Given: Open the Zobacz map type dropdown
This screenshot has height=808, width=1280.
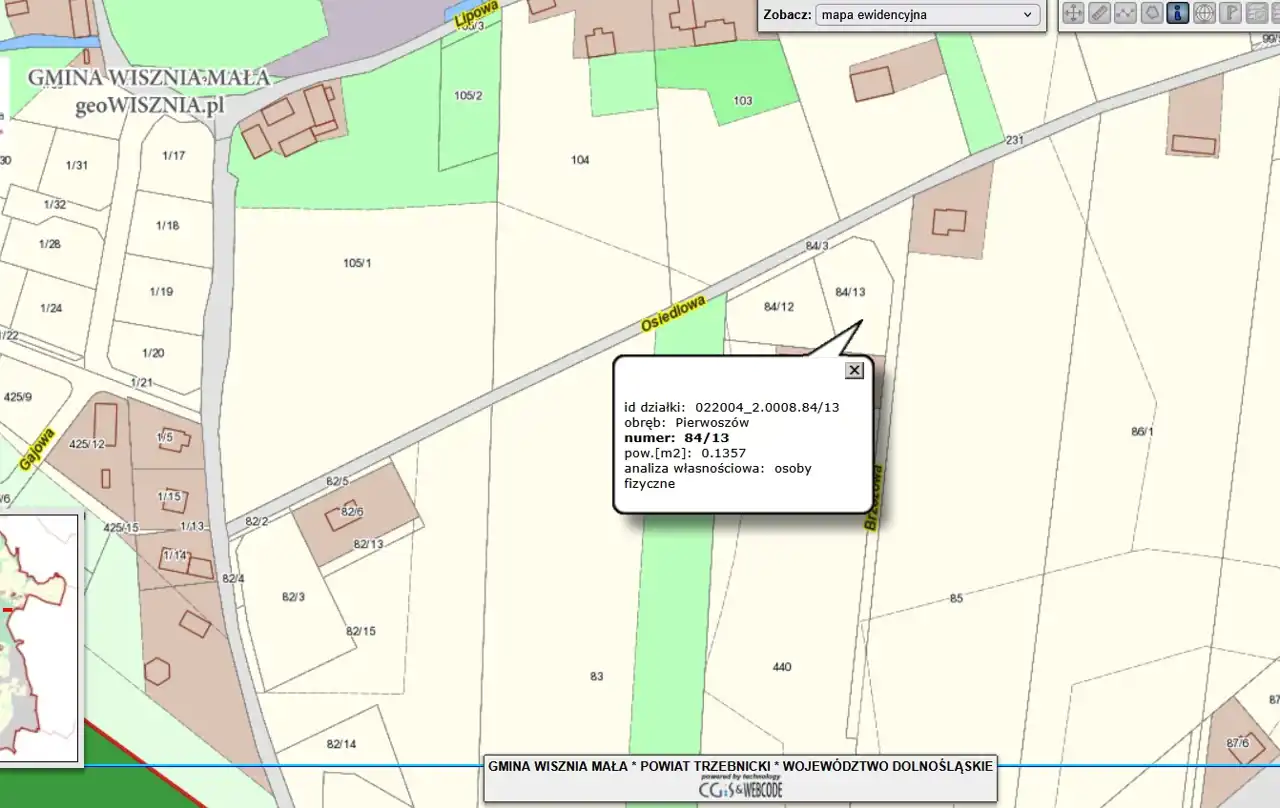Looking at the screenshot, I should tap(927, 15).
